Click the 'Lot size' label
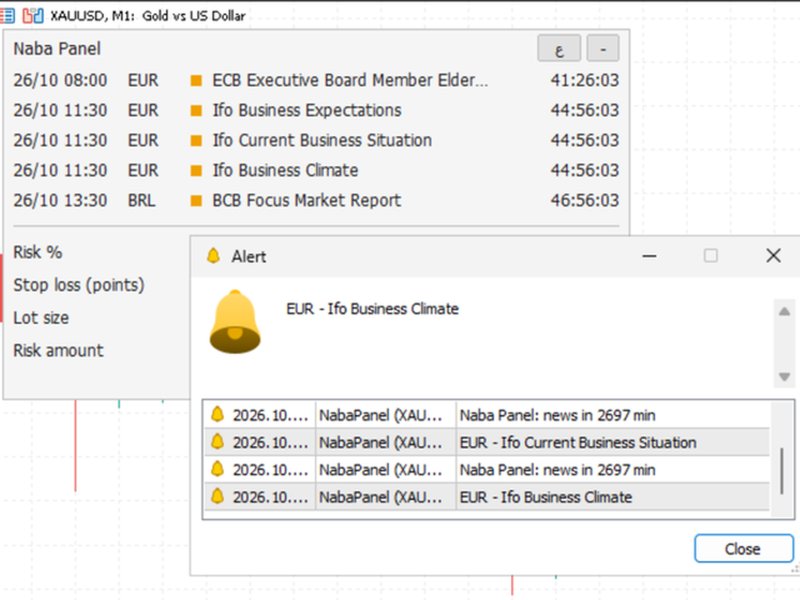This screenshot has width=800, height=600. 41,318
